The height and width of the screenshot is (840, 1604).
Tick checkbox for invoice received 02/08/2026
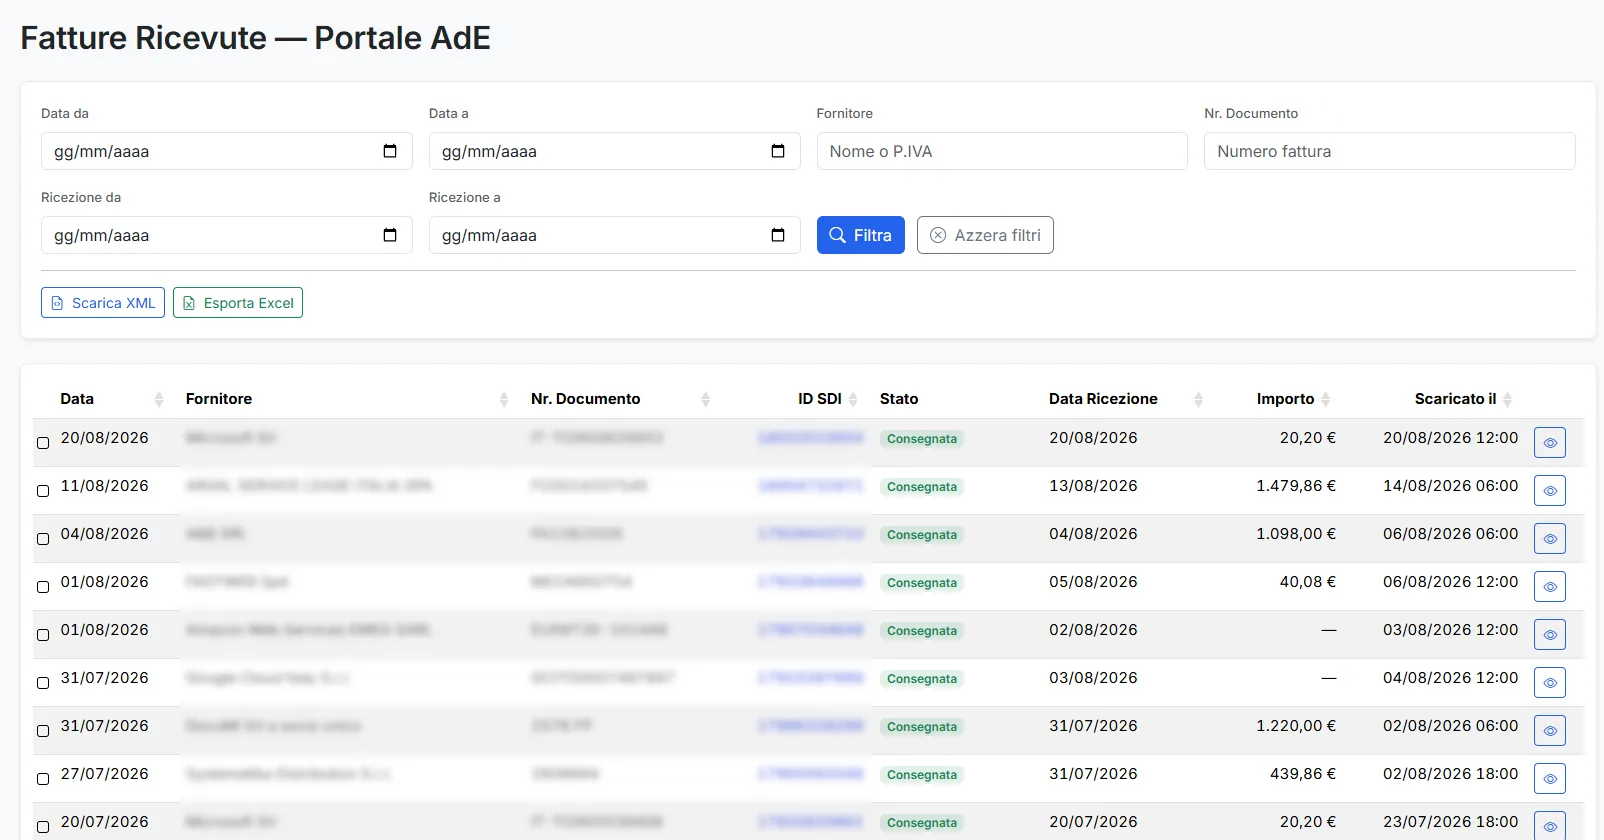pyautogui.click(x=43, y=635)
